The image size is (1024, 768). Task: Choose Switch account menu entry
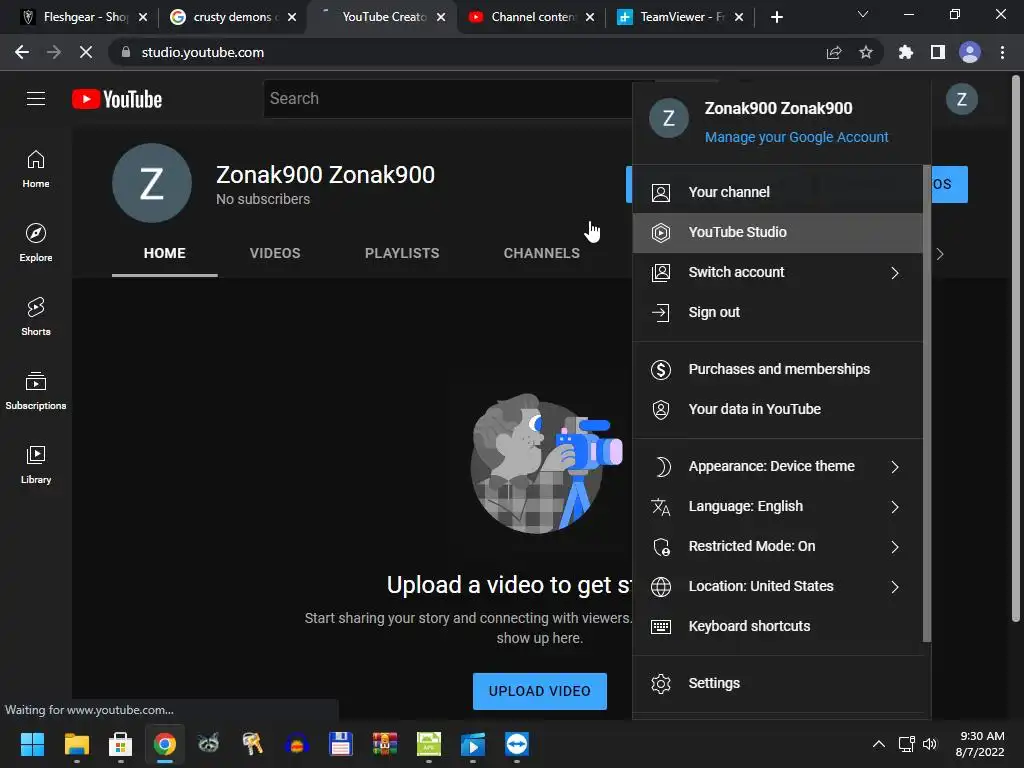(777, 272)
